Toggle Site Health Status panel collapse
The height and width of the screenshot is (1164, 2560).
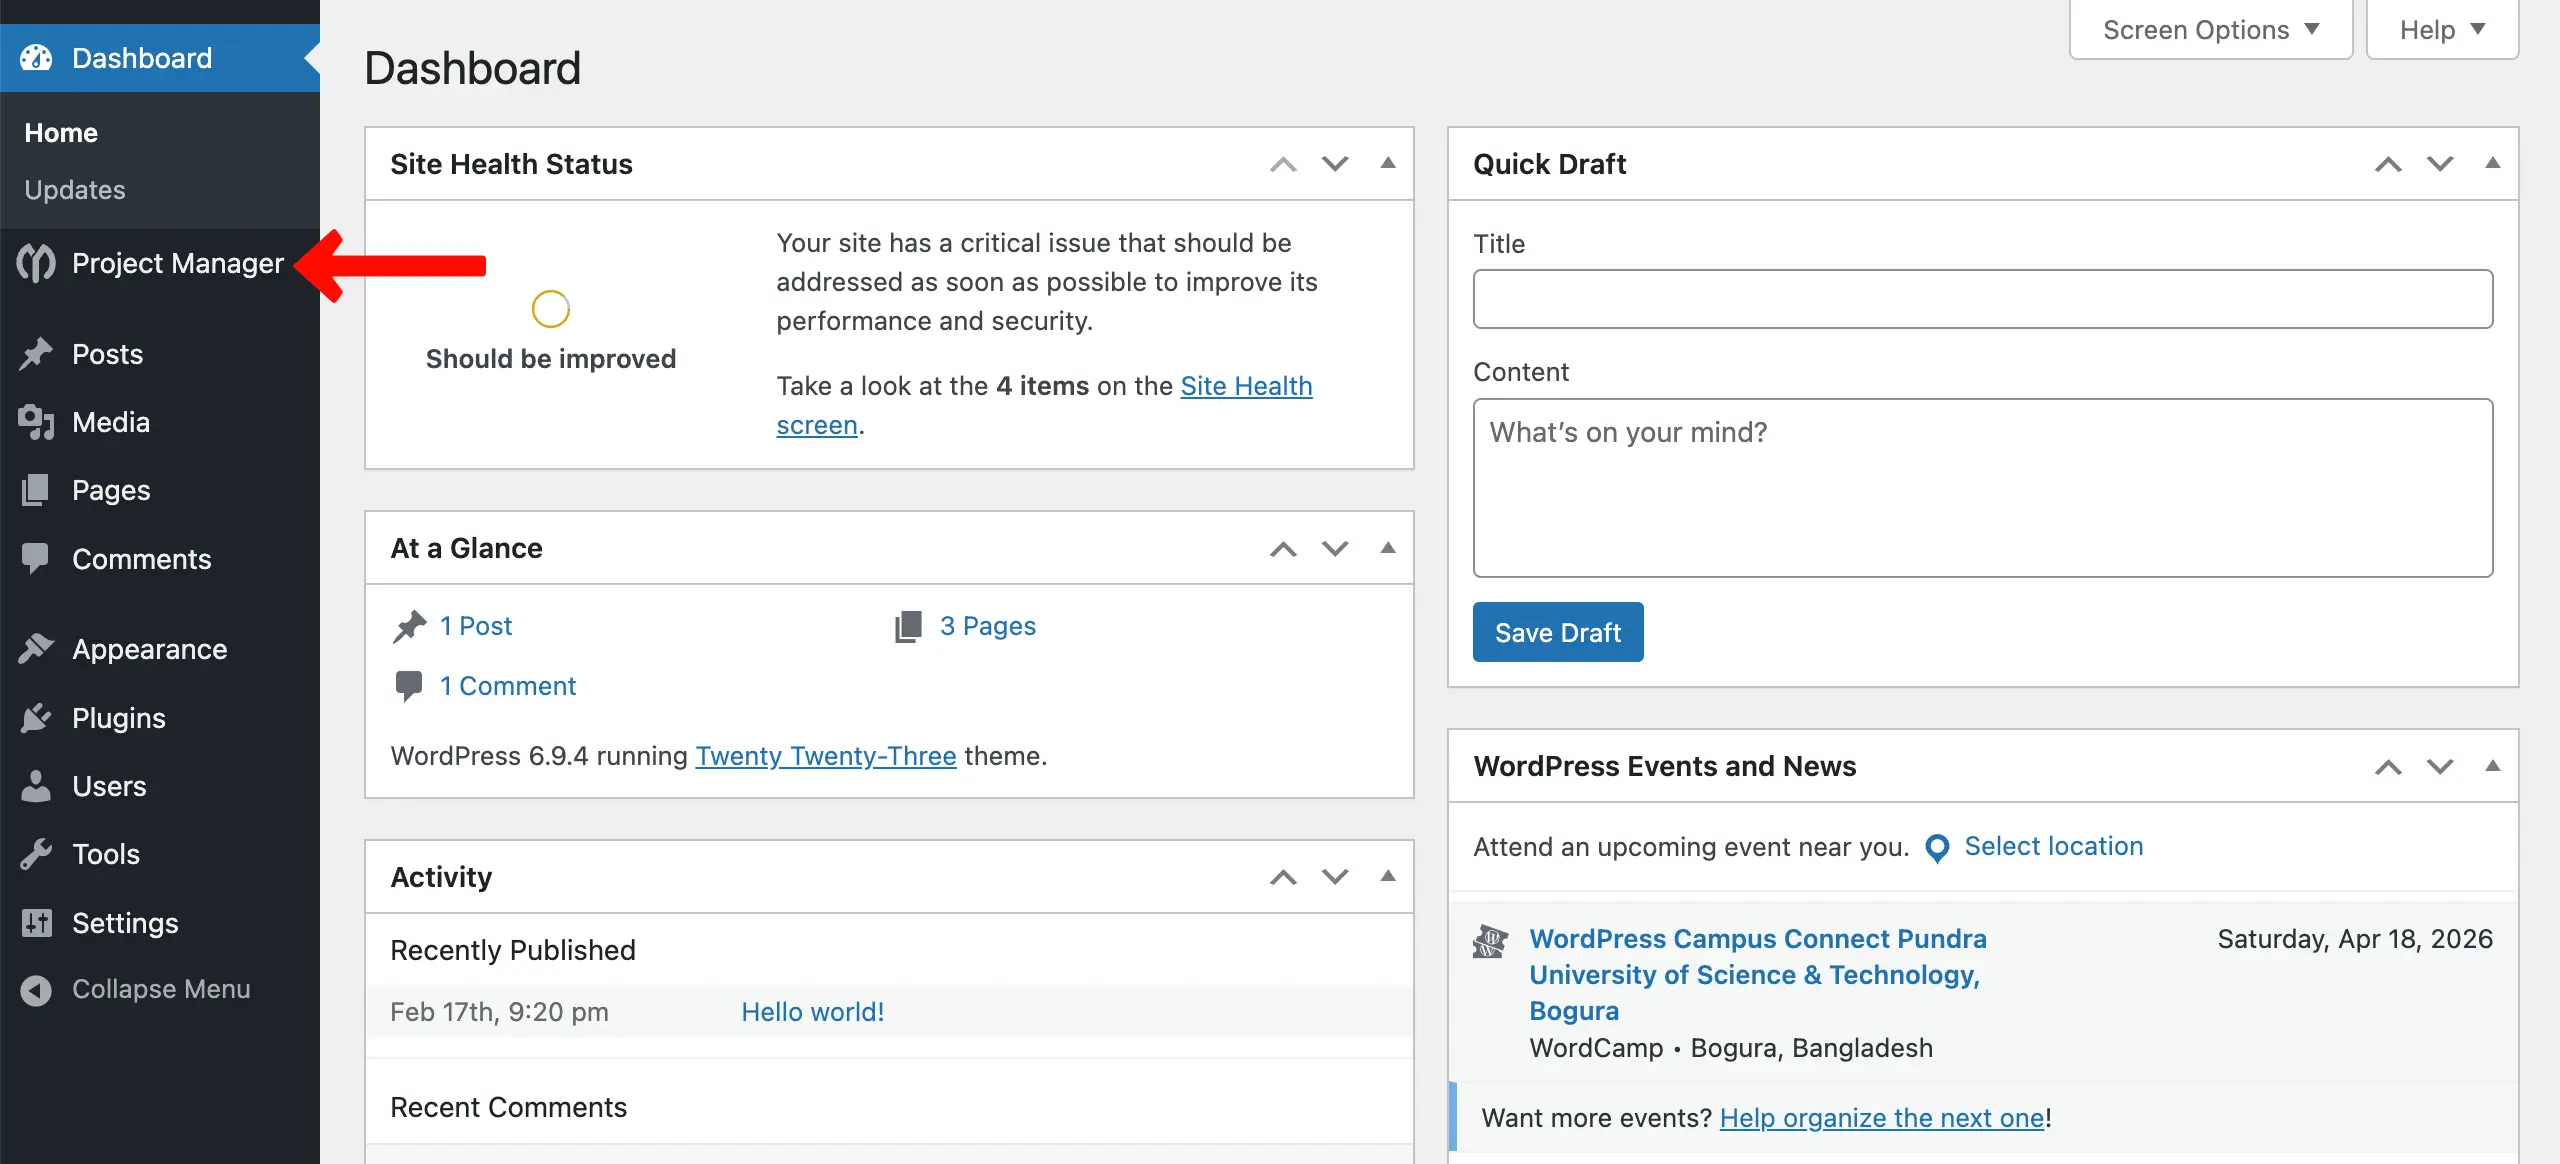[x=1388, y=163]
